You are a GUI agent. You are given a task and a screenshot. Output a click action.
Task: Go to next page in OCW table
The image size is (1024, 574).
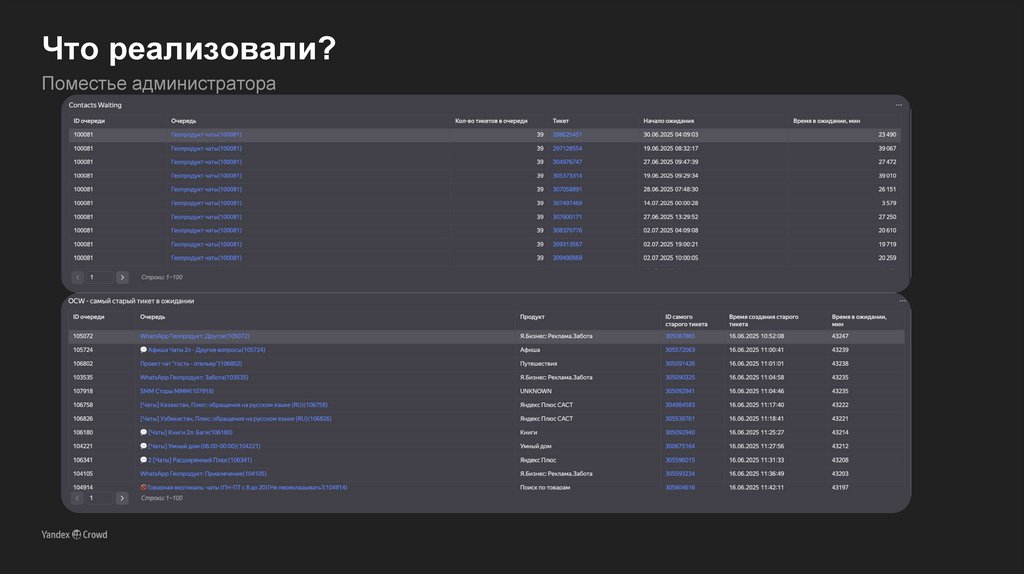[x=122, y=498]
